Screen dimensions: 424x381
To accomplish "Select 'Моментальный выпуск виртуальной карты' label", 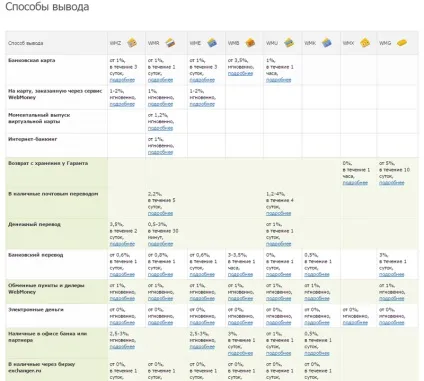I will [x=39, y=118].
